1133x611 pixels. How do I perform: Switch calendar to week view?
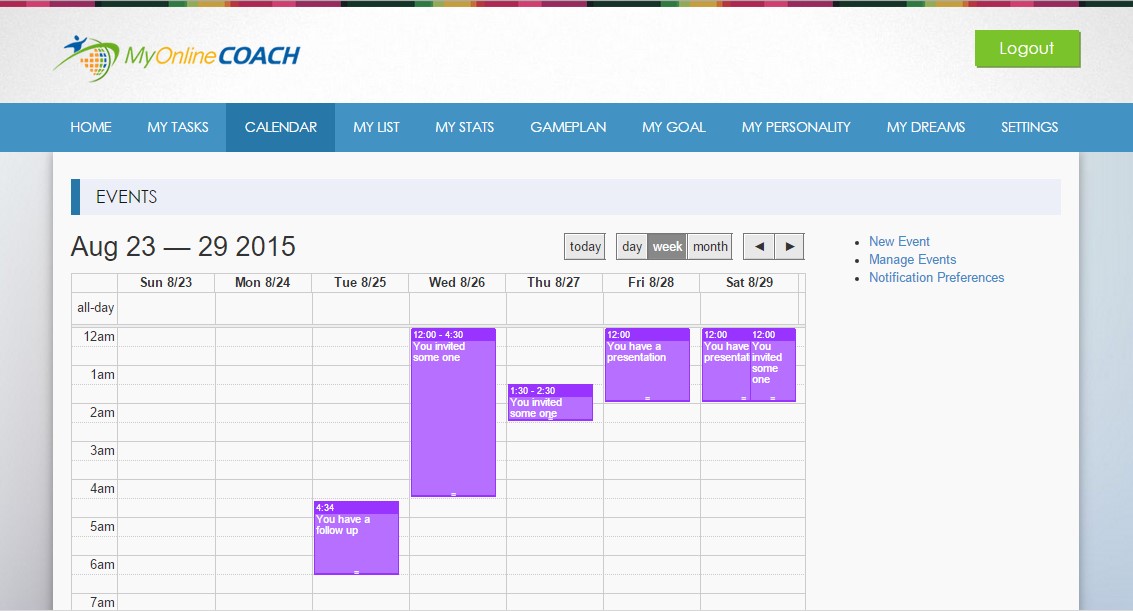point(667,247)
